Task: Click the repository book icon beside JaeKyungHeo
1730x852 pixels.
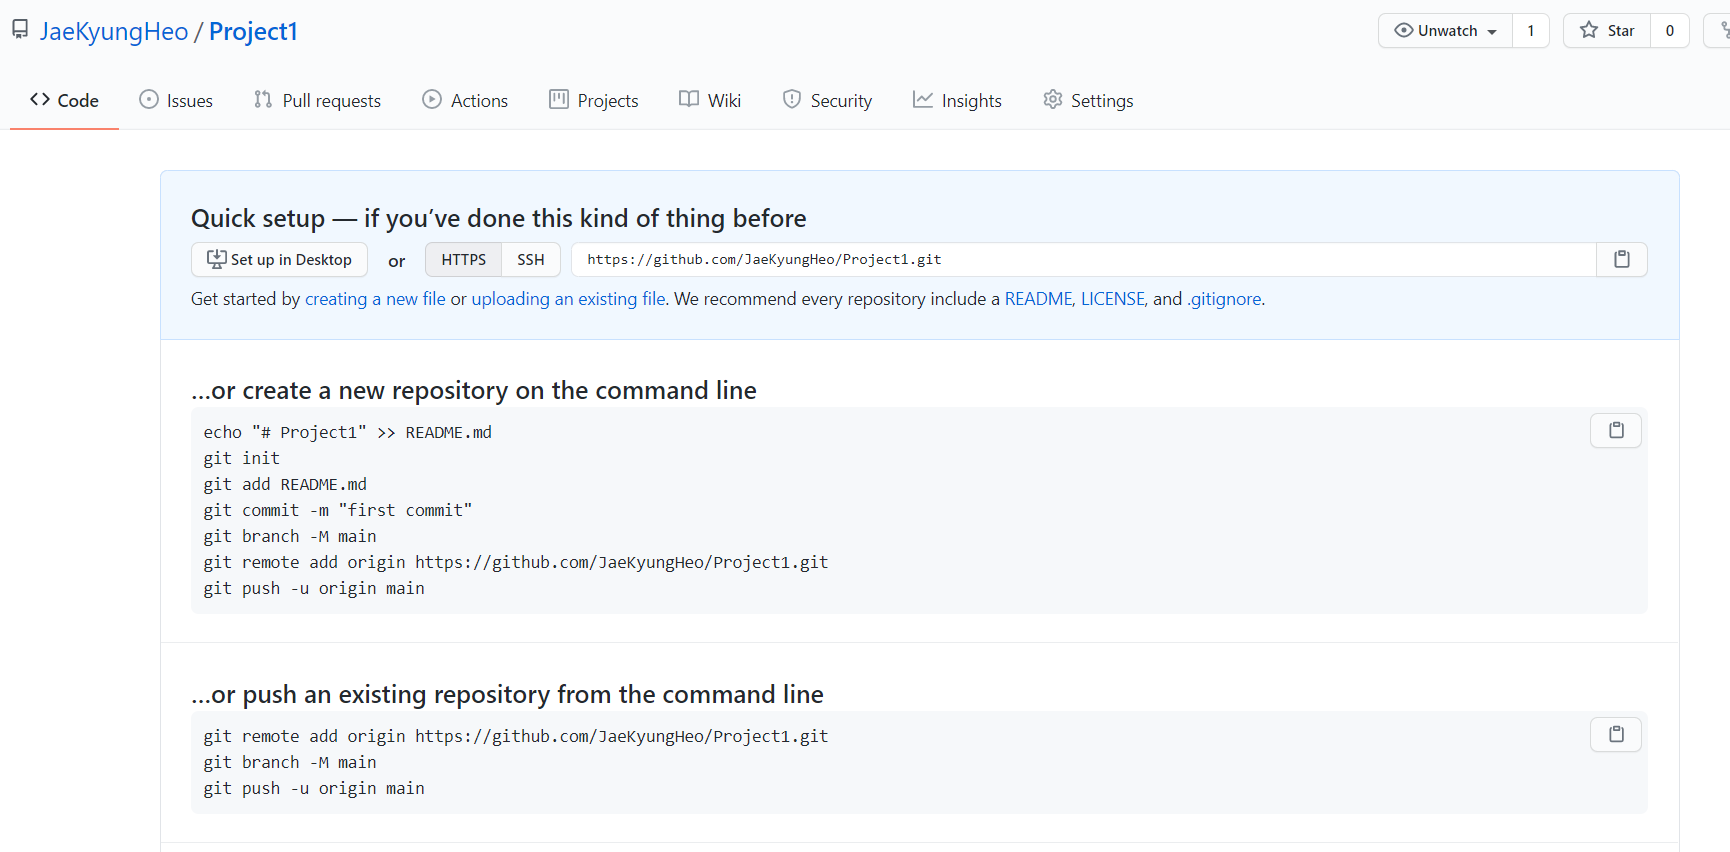Action: pyautogui.click(x=20, y=30)
